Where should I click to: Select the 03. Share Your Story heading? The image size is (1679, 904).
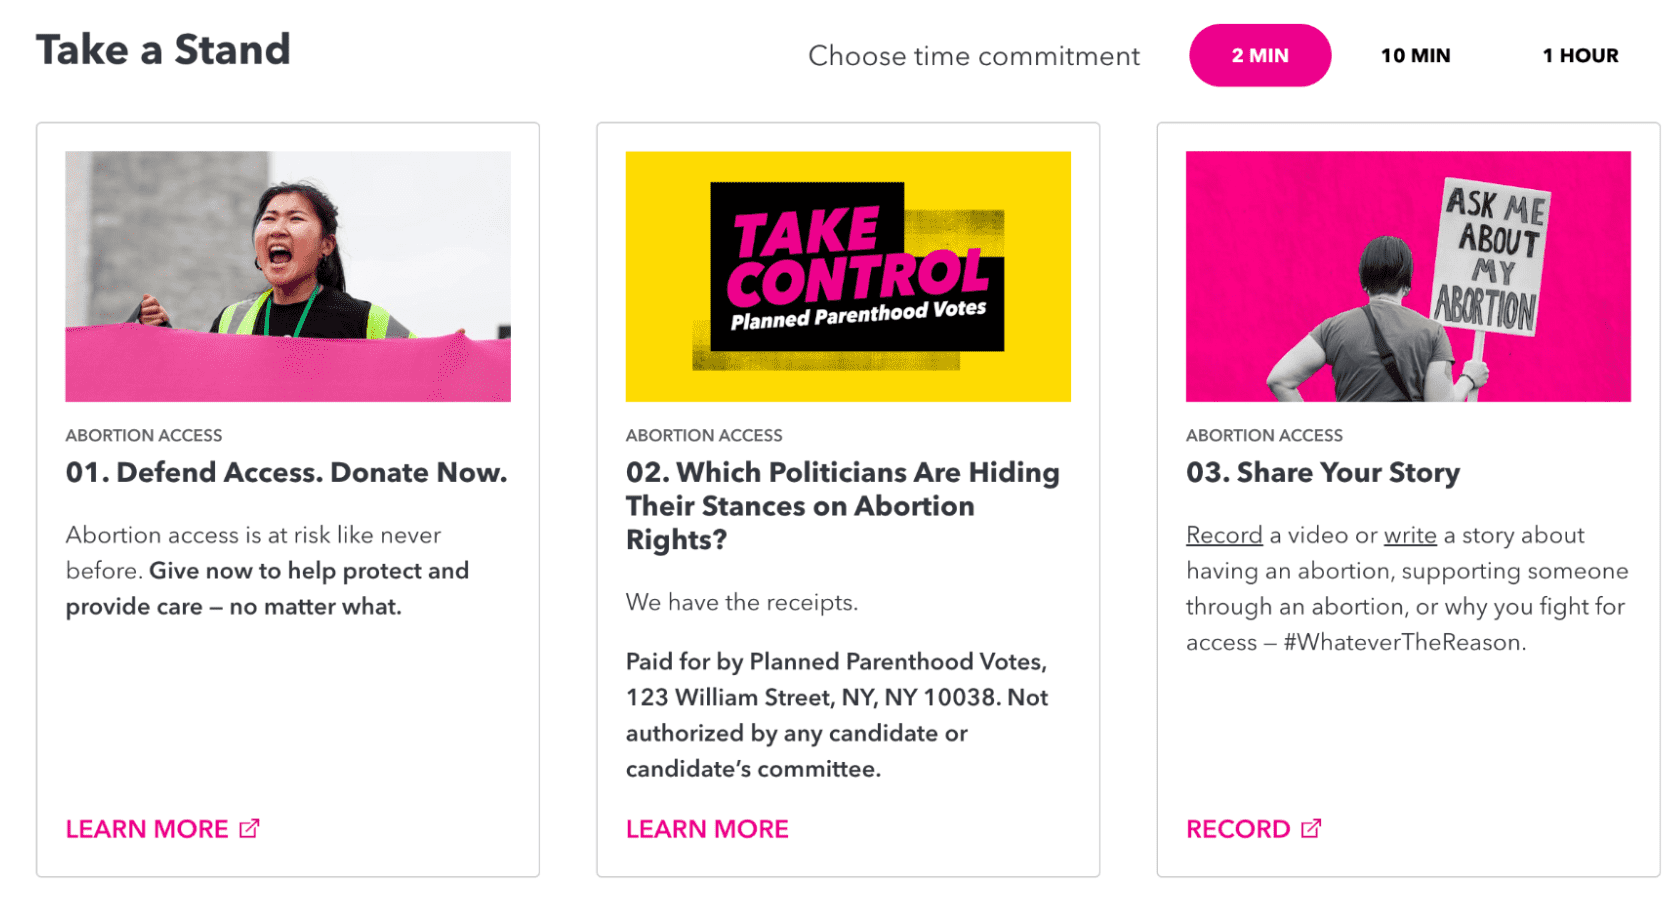click(x=1322, y=472)
